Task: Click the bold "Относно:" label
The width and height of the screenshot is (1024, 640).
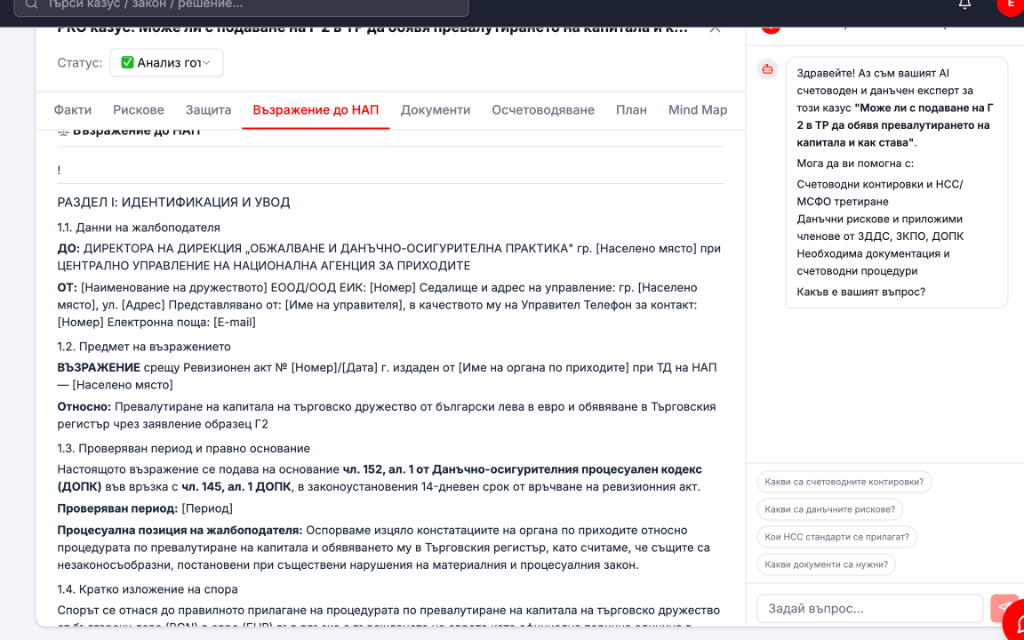Action: (84, 407)
